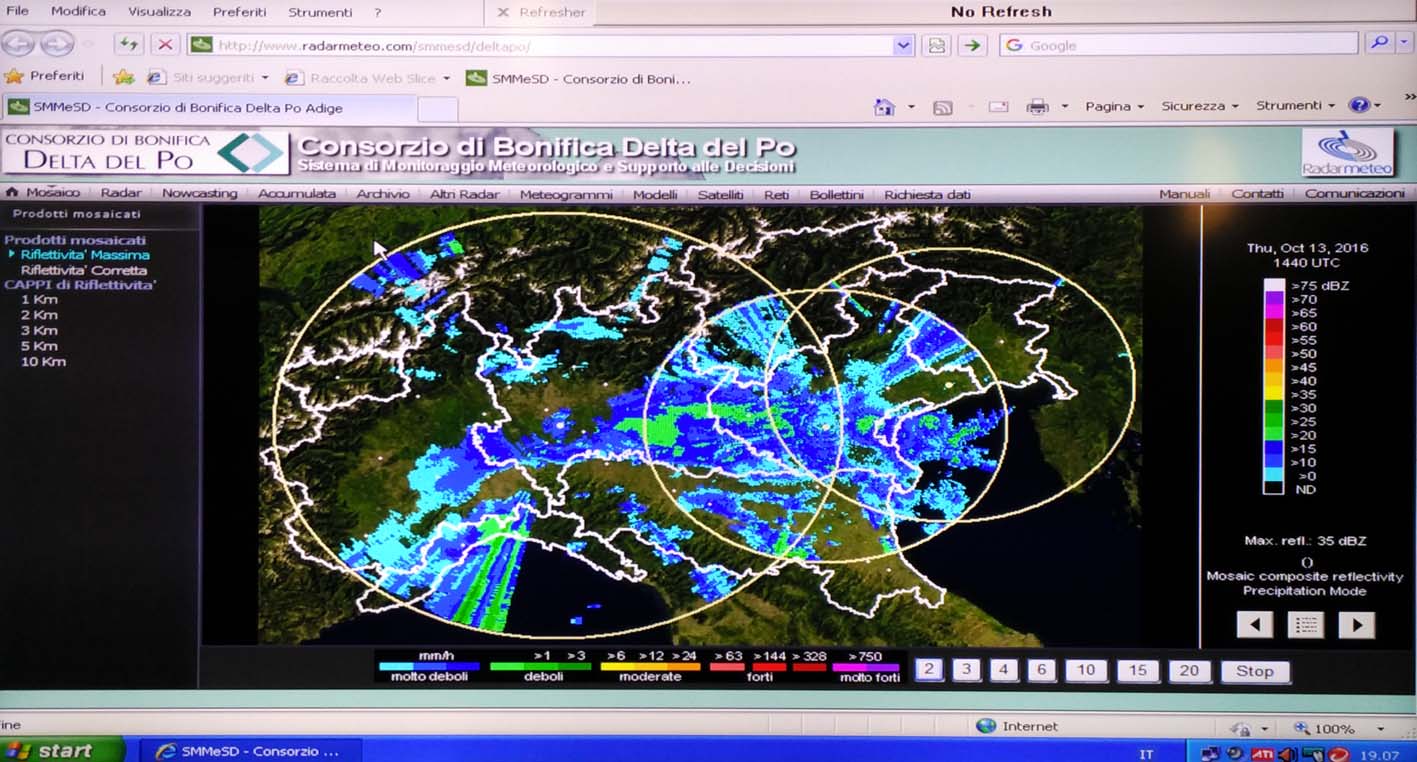Viewport: 1417px width, 762px height.
Task: Open the Home button dropdown arrow
Action: [911, 106]
